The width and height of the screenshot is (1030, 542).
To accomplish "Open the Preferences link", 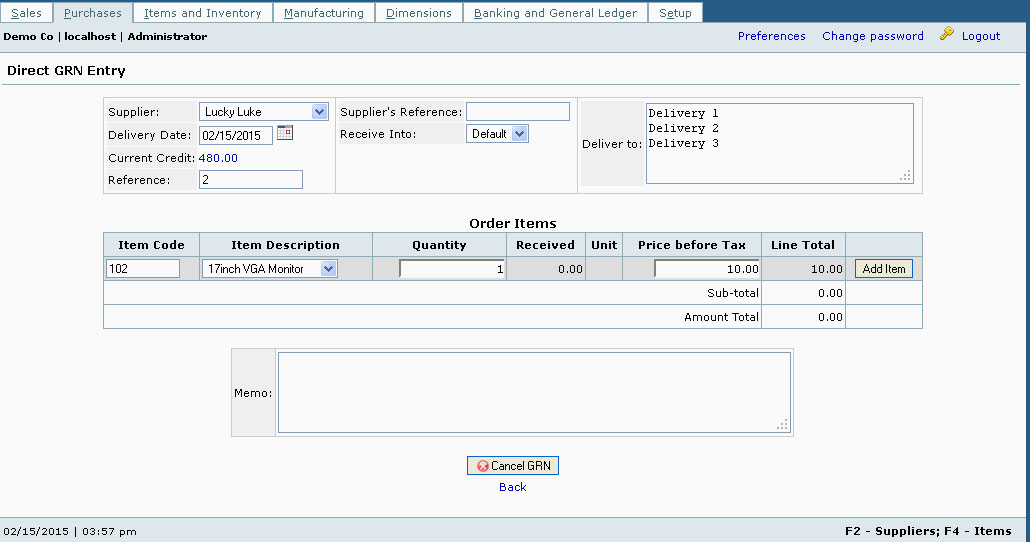I will (x=771, y=36).
